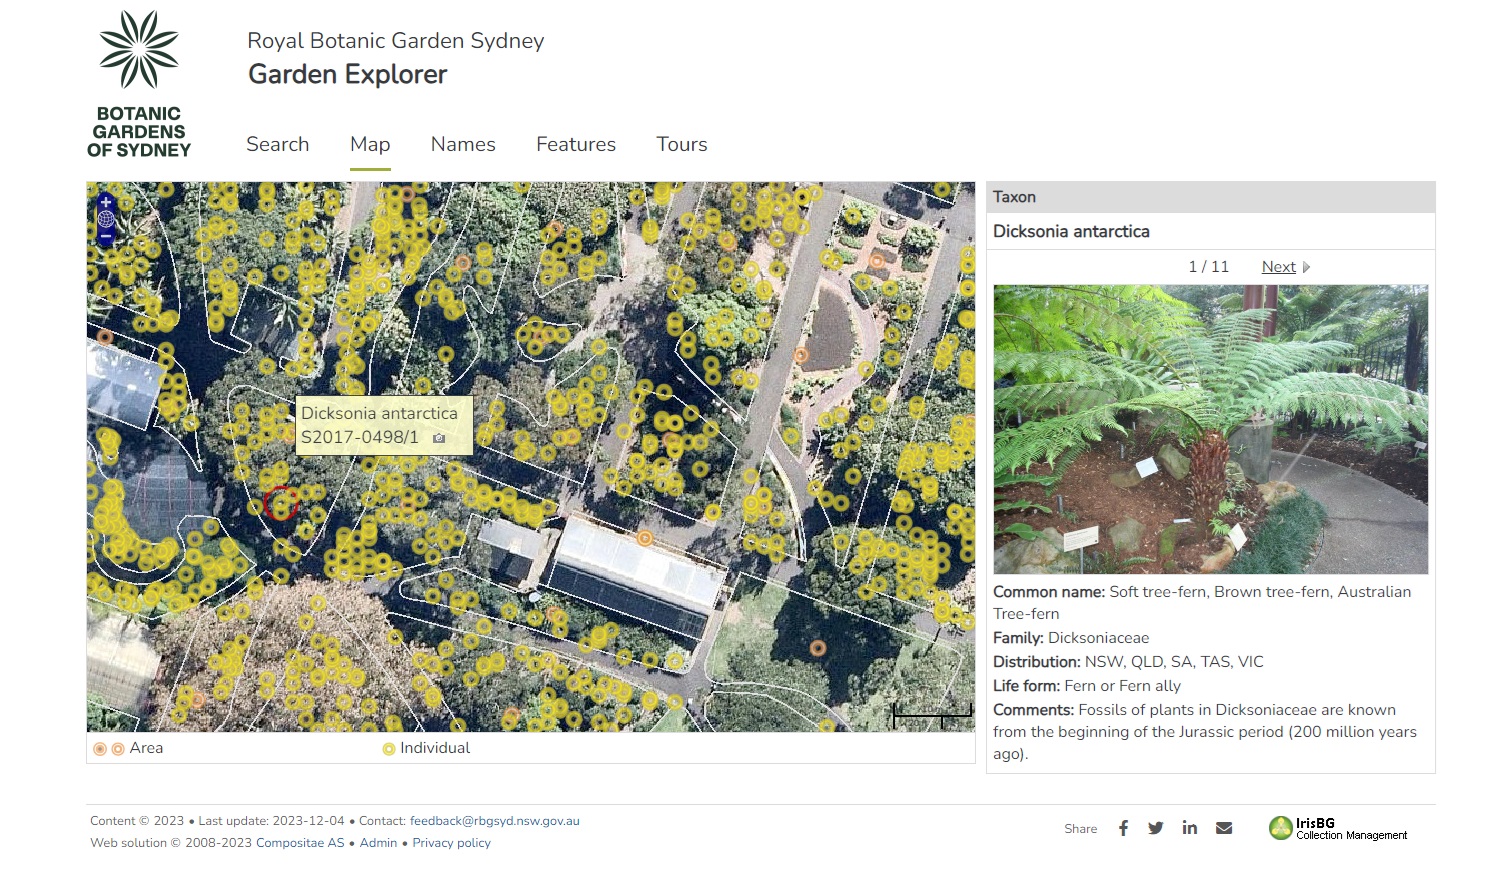The width and height of the screenshot is (1499, 877).
Task: Go to the Features tab
Action: coord(576,144)
